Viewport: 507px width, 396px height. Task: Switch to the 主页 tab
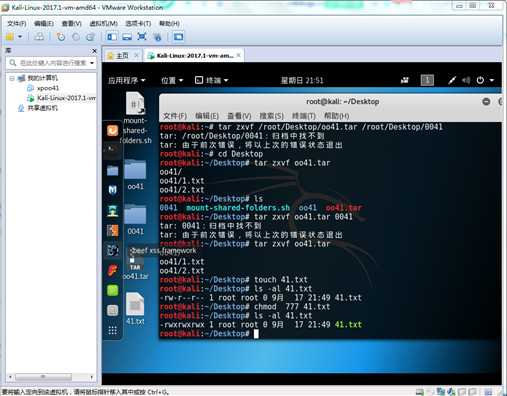pos(122,55)
